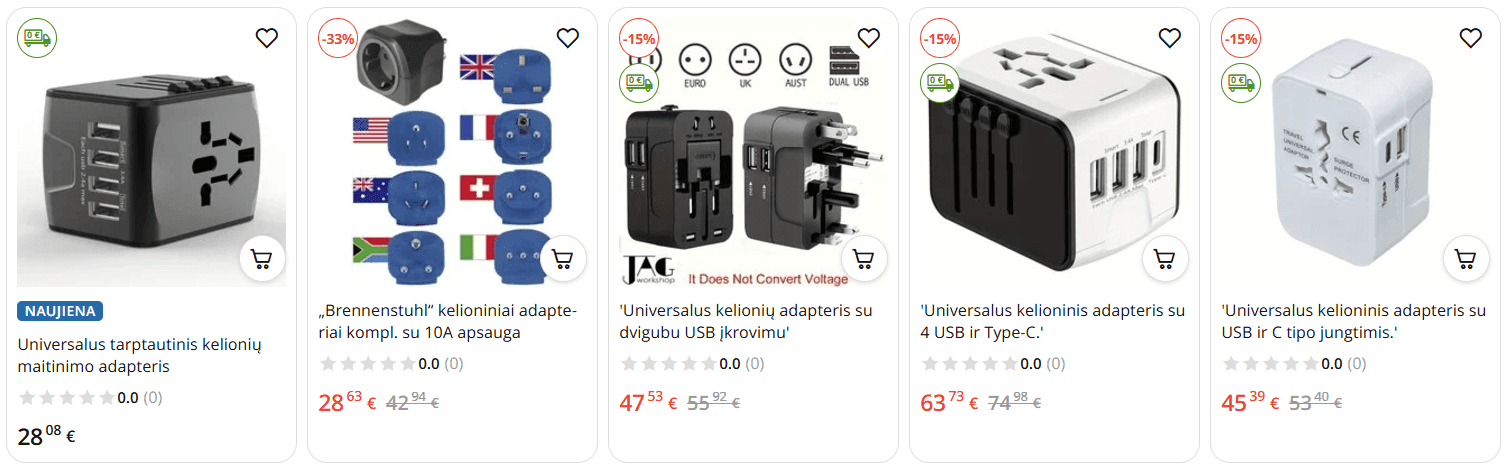Click the NAUJIENA badge on first product

tap(60, 311)
